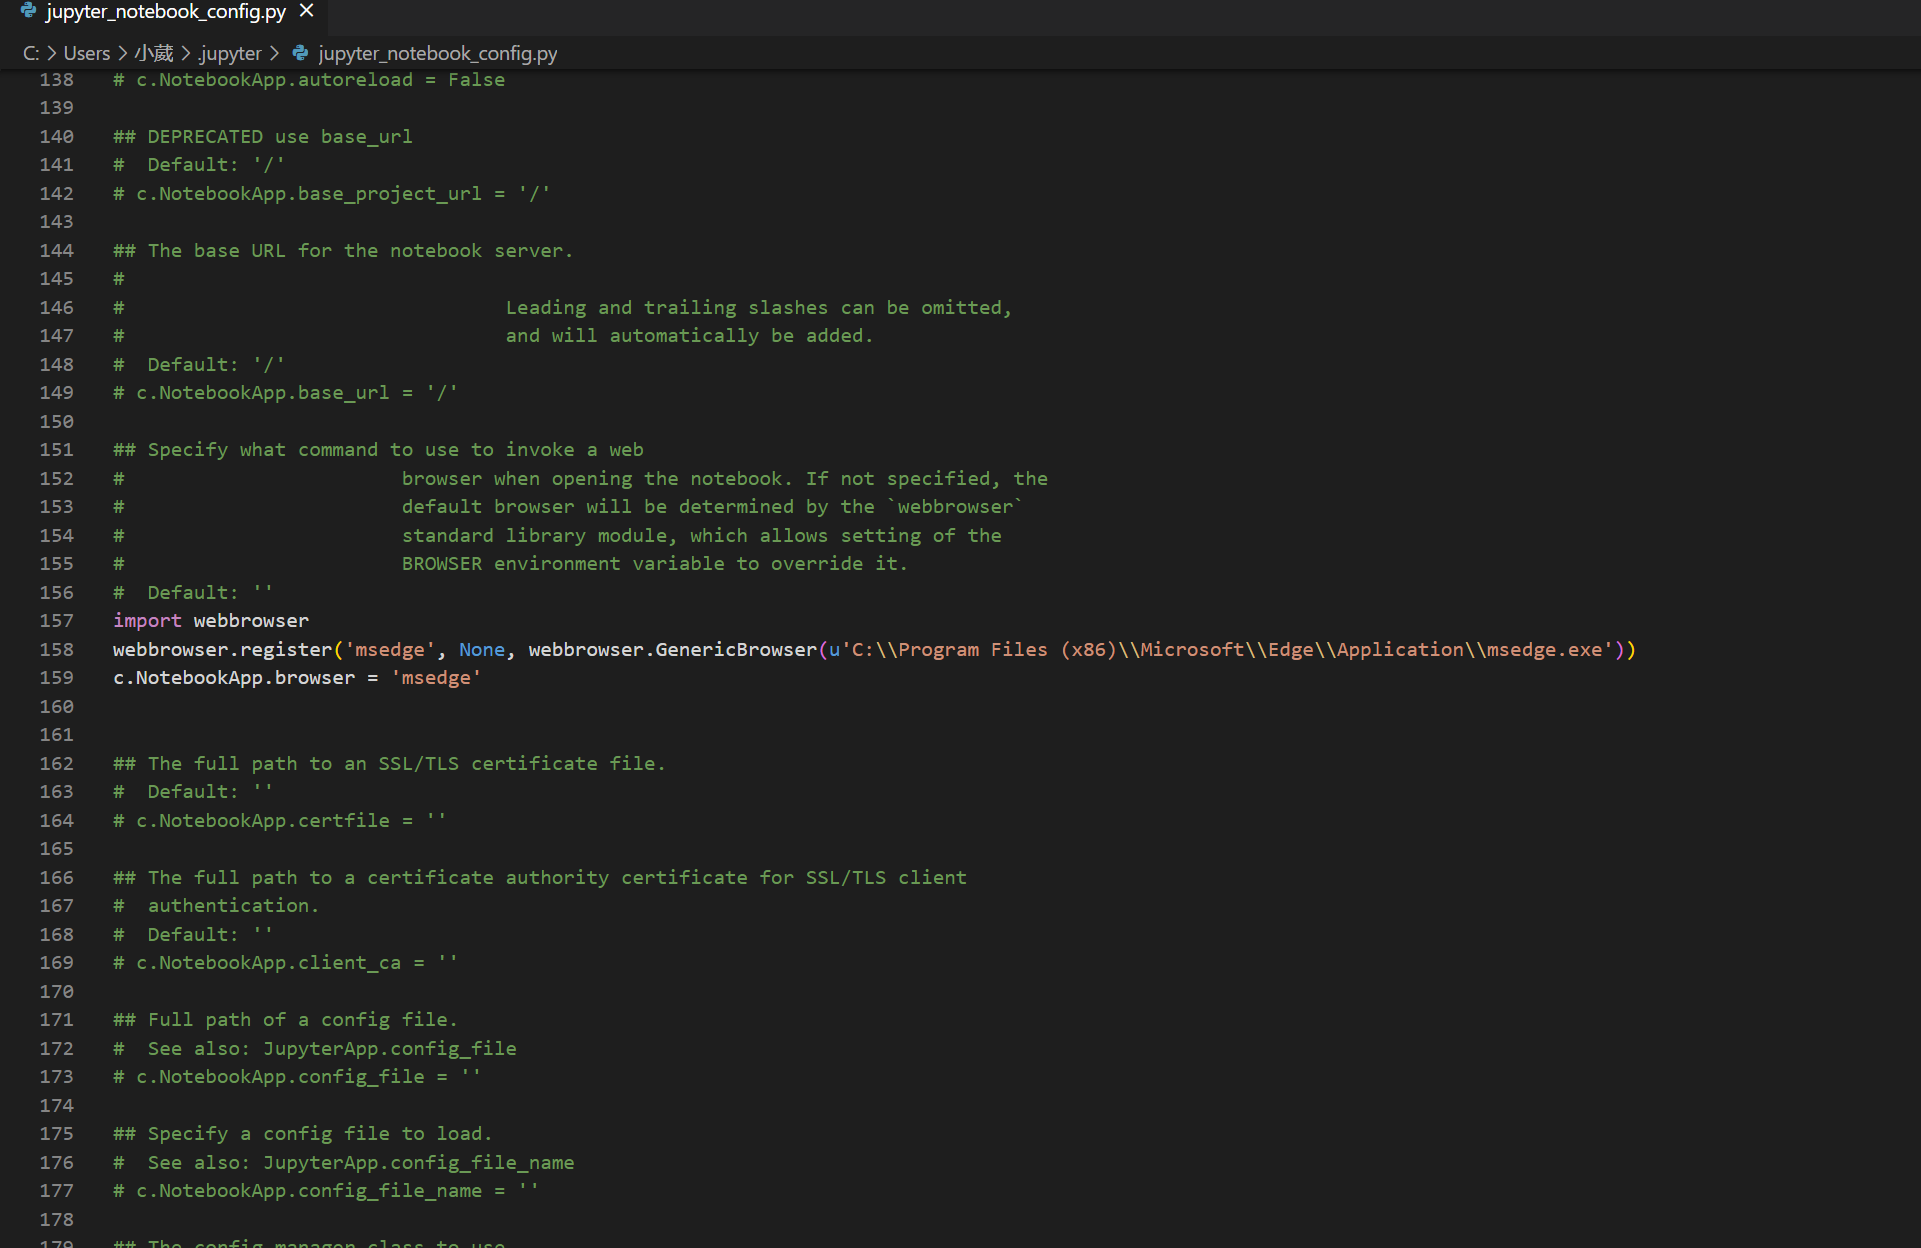Click '## Full path of a config file.' comment
The image size is (1921, 1248).
[286, 1020]
